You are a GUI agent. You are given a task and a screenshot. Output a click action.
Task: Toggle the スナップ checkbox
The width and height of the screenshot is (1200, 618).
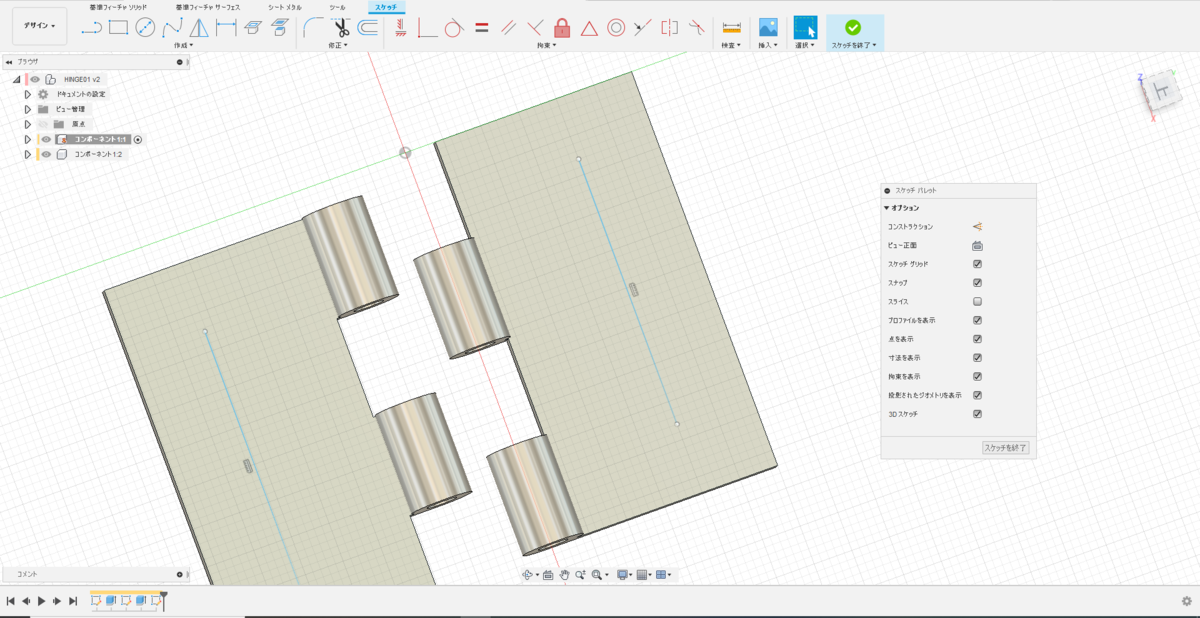click(x=977, y=283)
